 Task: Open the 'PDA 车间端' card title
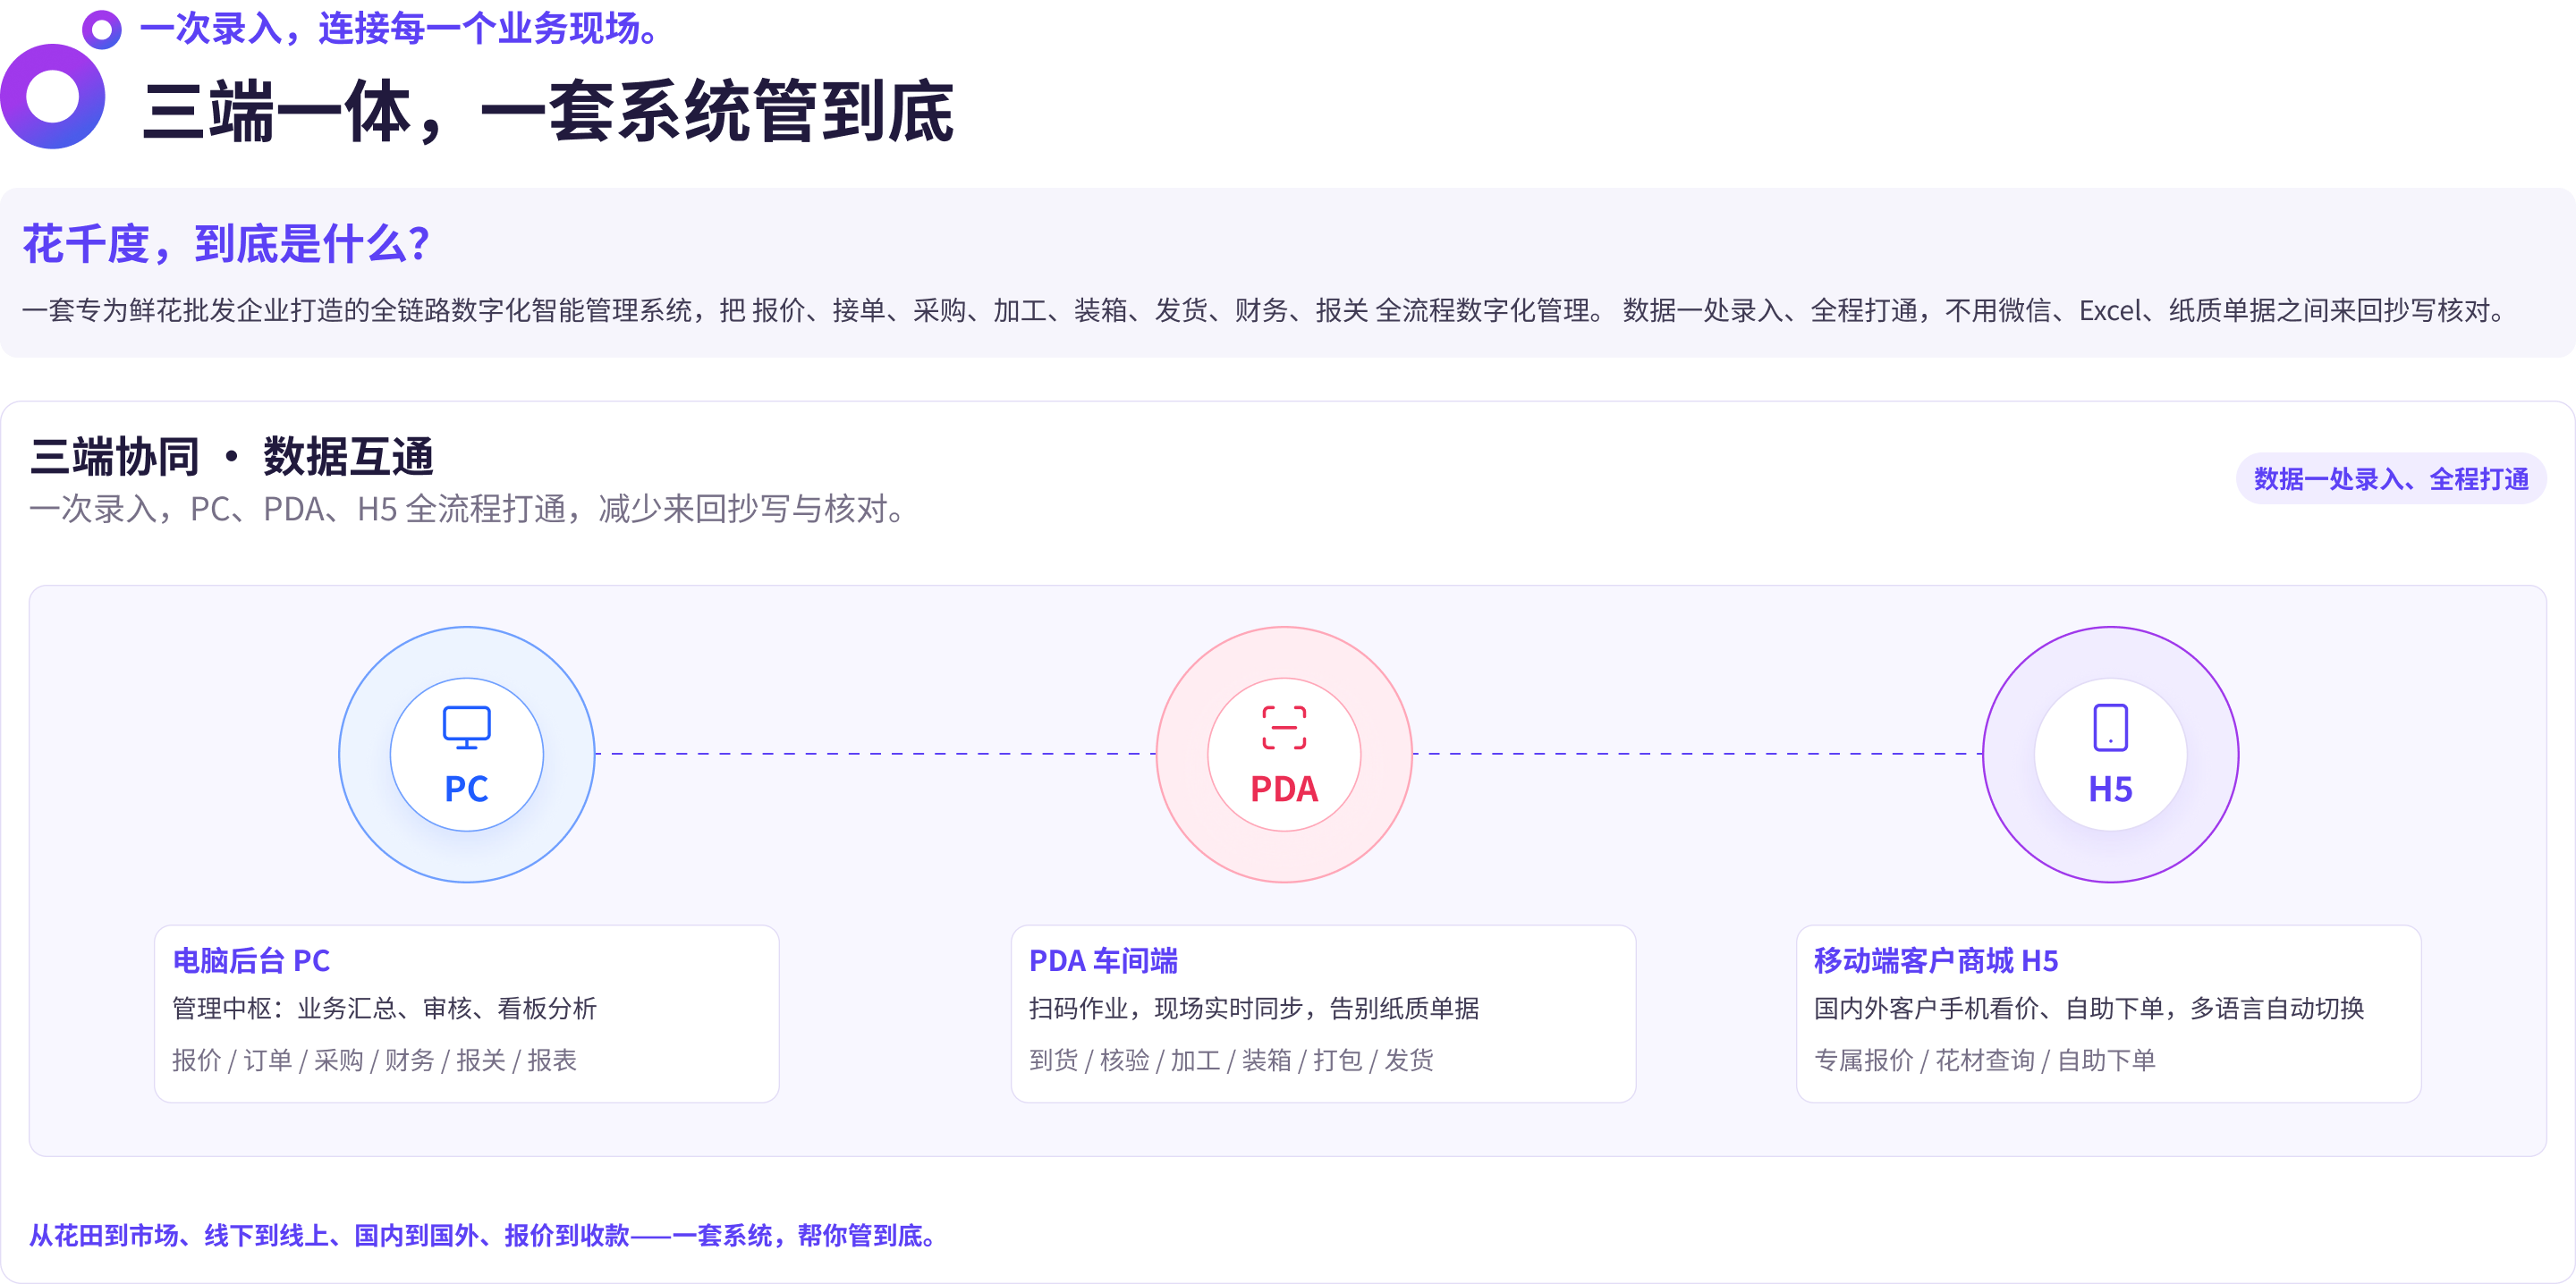[x=1103, y=960]
